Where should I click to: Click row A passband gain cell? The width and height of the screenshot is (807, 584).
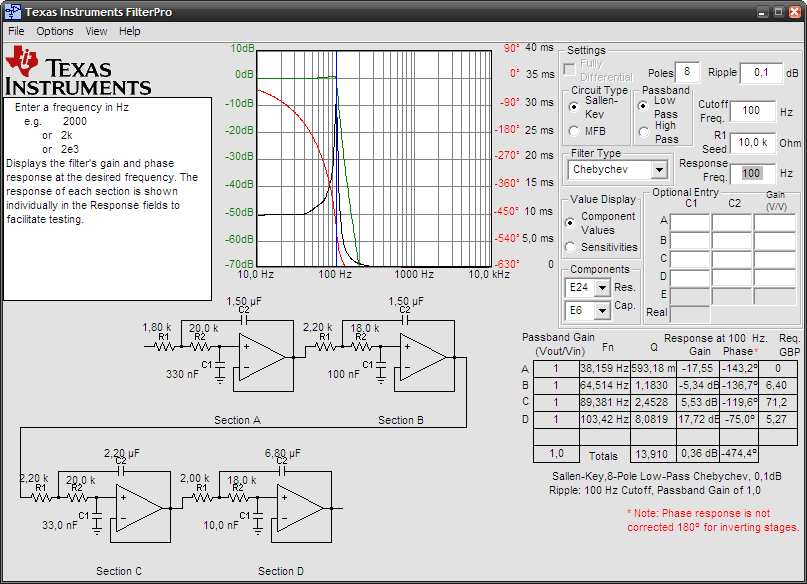click(x=556, y=368)
